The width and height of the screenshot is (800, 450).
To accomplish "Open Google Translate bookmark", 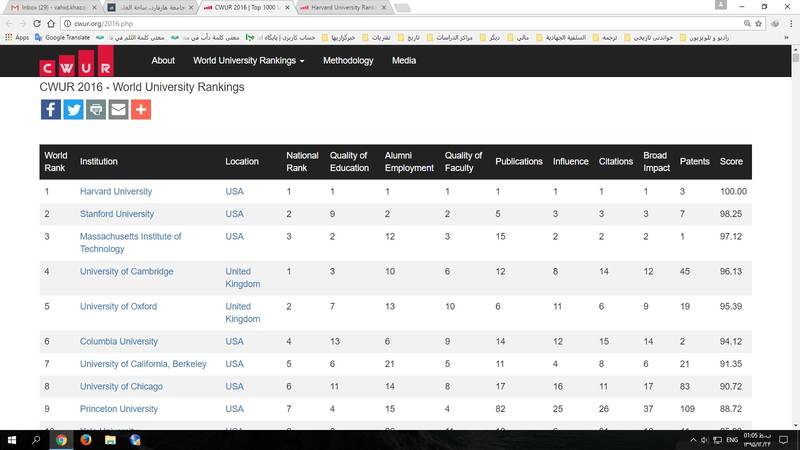I will tap(63, 37).
